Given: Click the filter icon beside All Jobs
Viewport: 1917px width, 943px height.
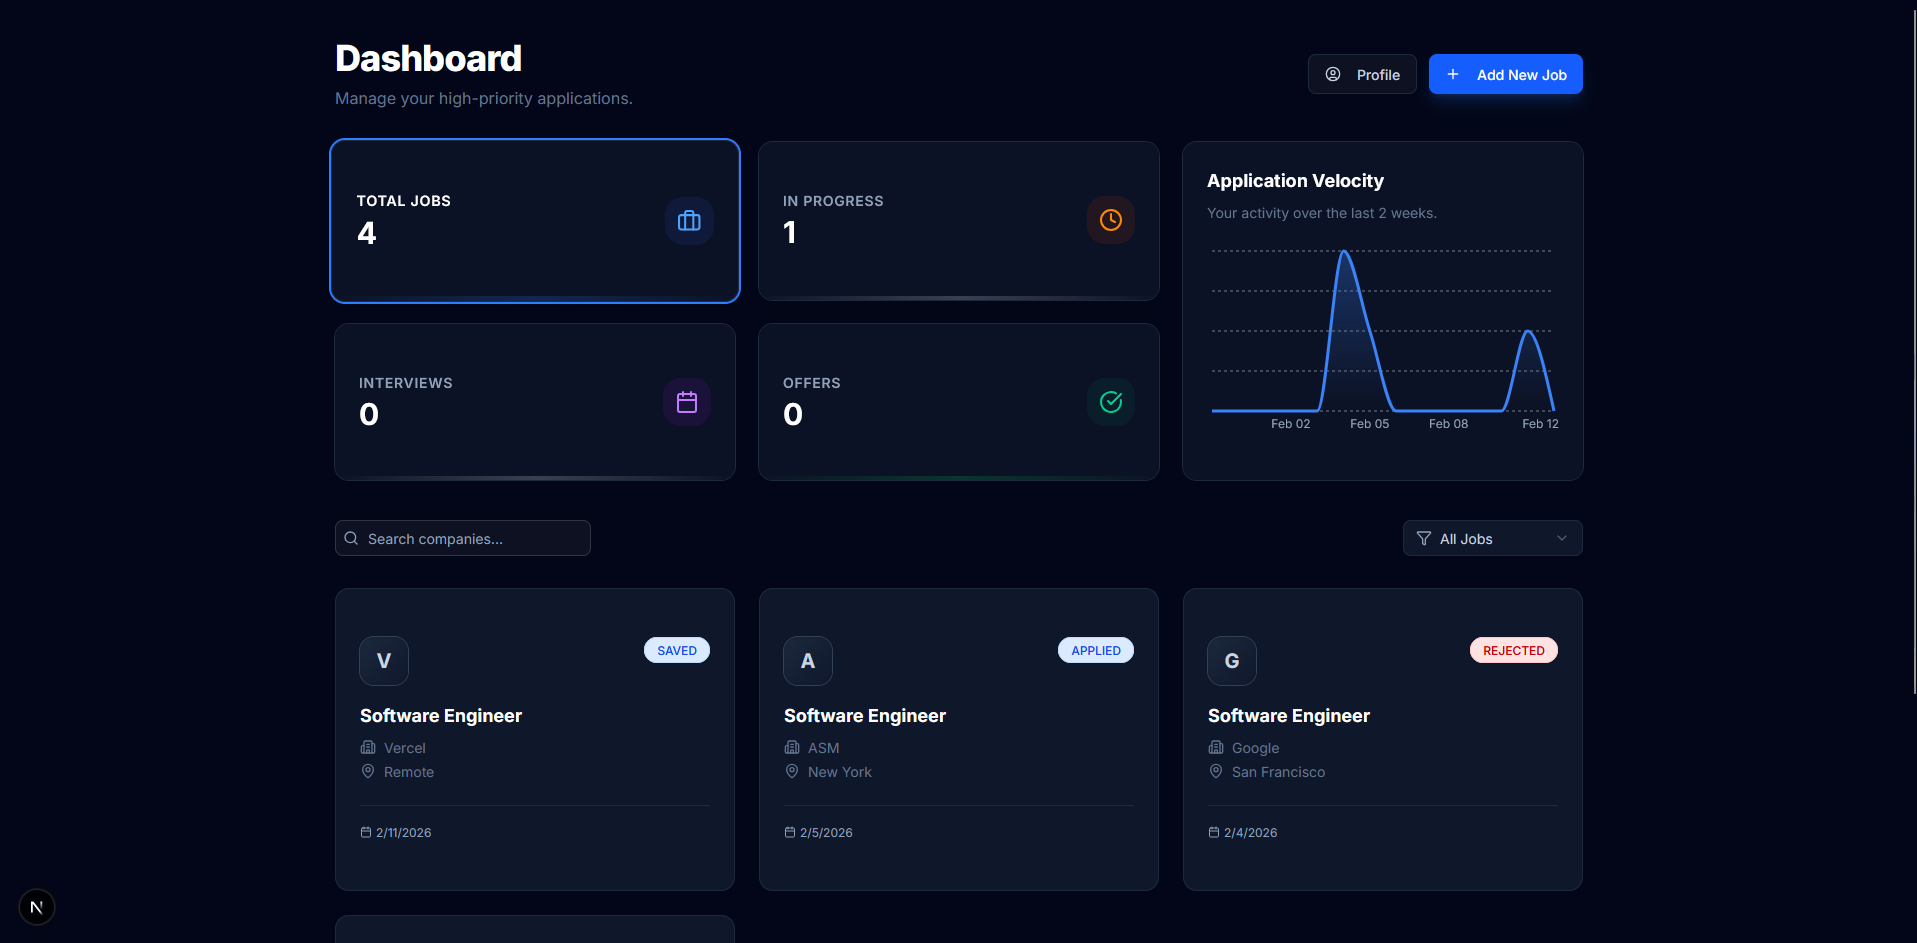Looking at the screenshot, I should point(1426,538).
